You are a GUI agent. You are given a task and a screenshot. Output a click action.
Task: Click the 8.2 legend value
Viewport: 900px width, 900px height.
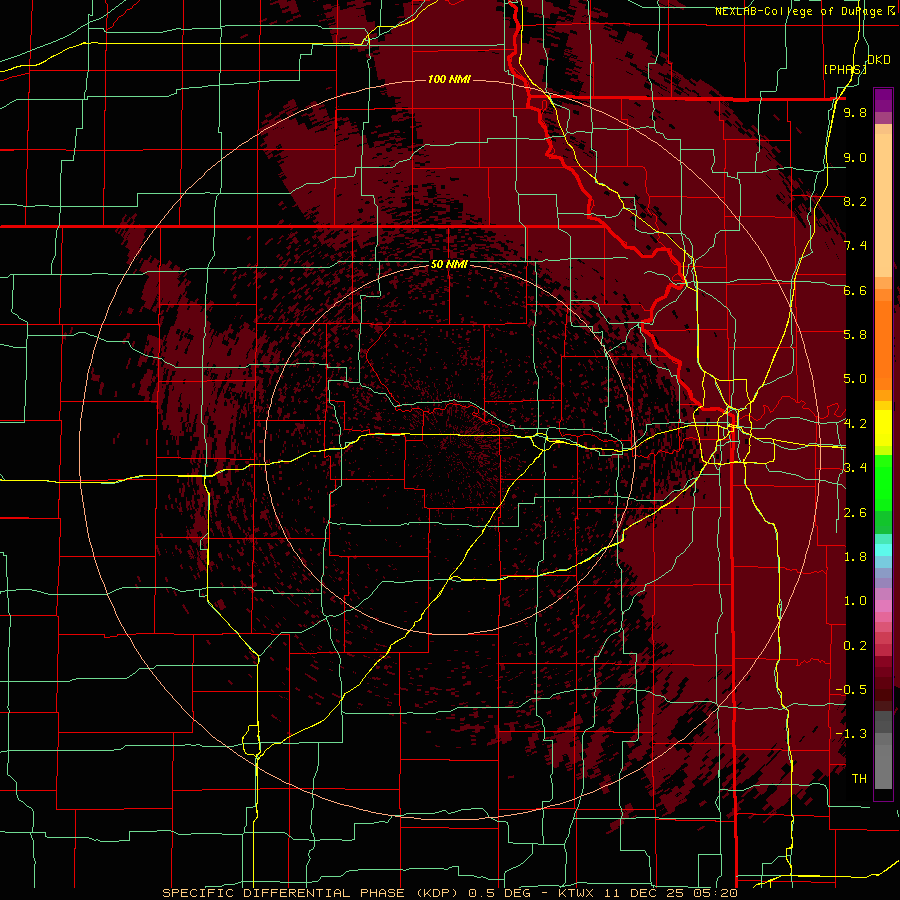tap(855, 201)
